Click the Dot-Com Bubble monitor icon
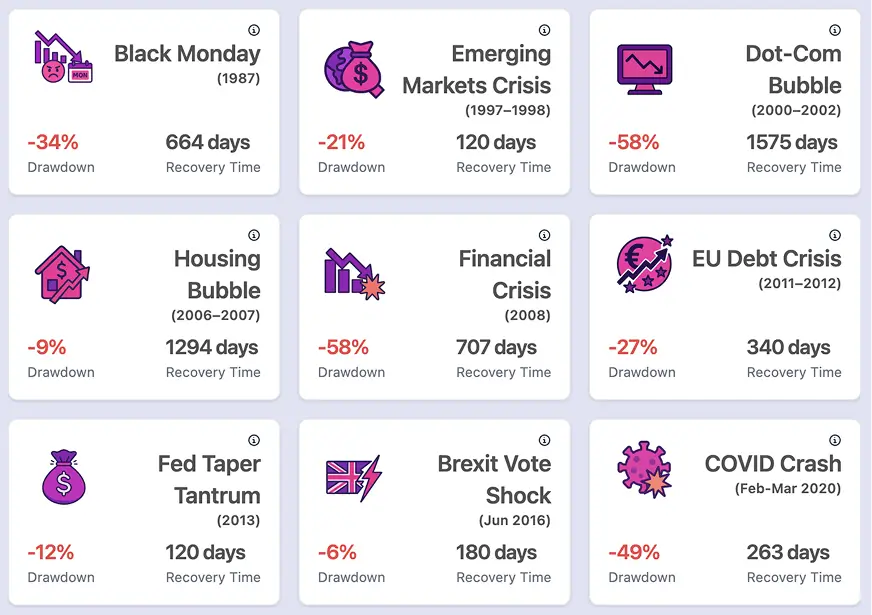 point(642,69)
